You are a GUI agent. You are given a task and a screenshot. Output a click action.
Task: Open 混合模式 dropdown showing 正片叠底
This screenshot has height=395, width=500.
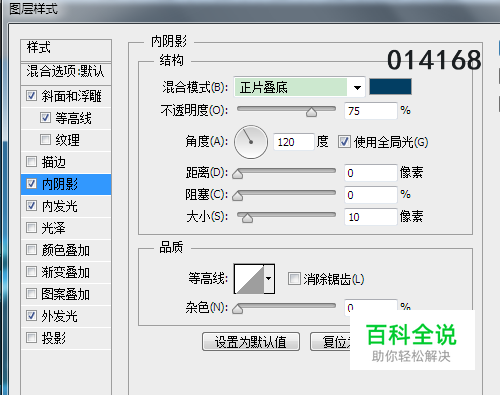299,87
